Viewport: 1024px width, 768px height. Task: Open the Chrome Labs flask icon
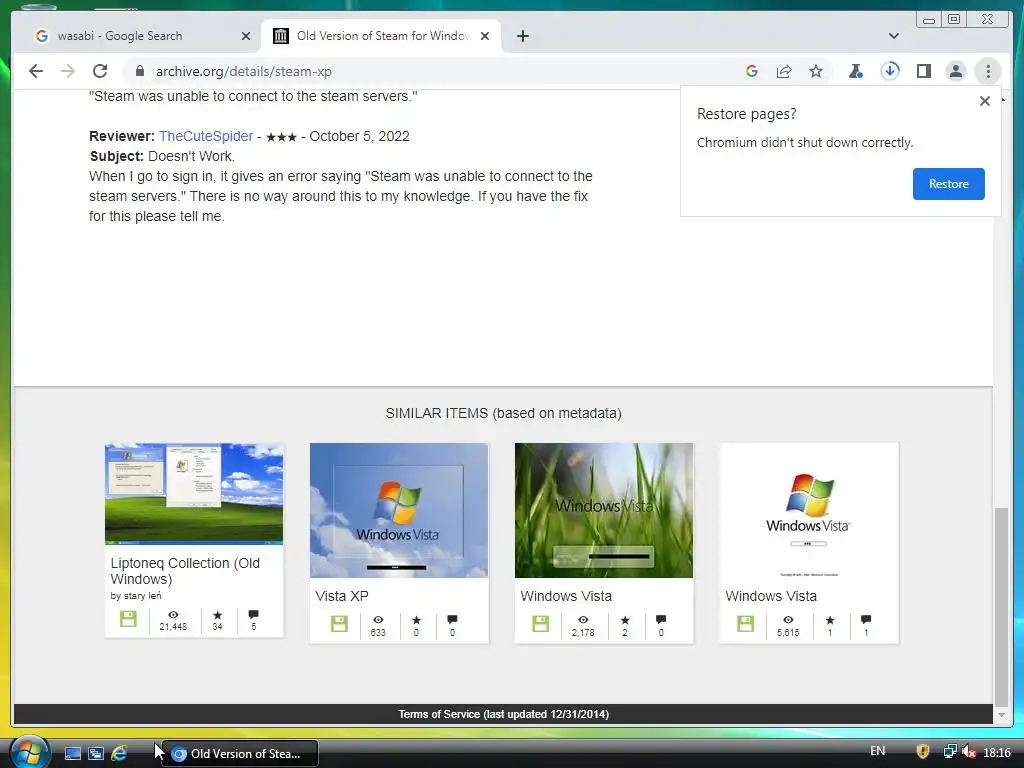pyautogui.click(x=856, y=71)
